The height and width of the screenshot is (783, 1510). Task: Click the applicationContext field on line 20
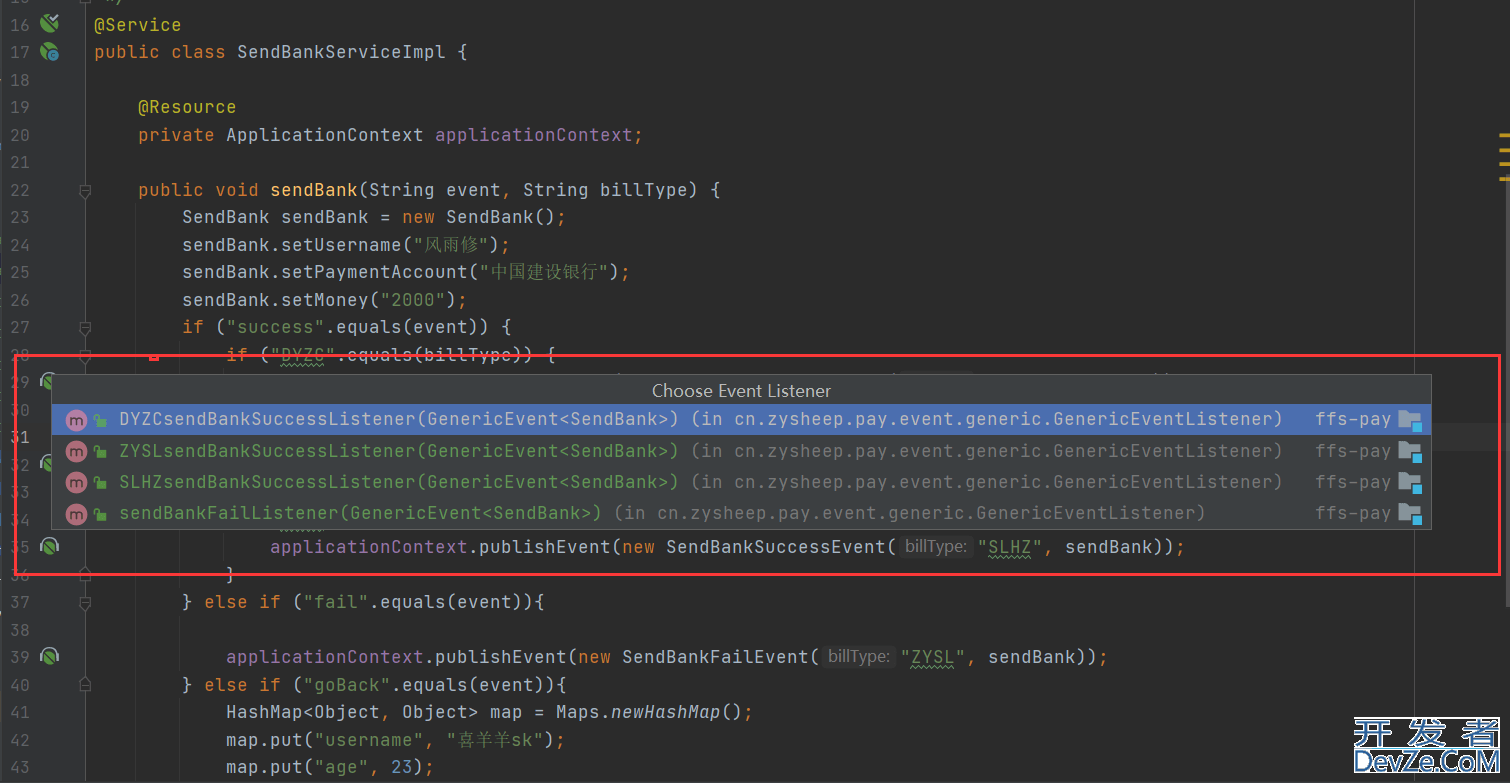tap(534, 135)
